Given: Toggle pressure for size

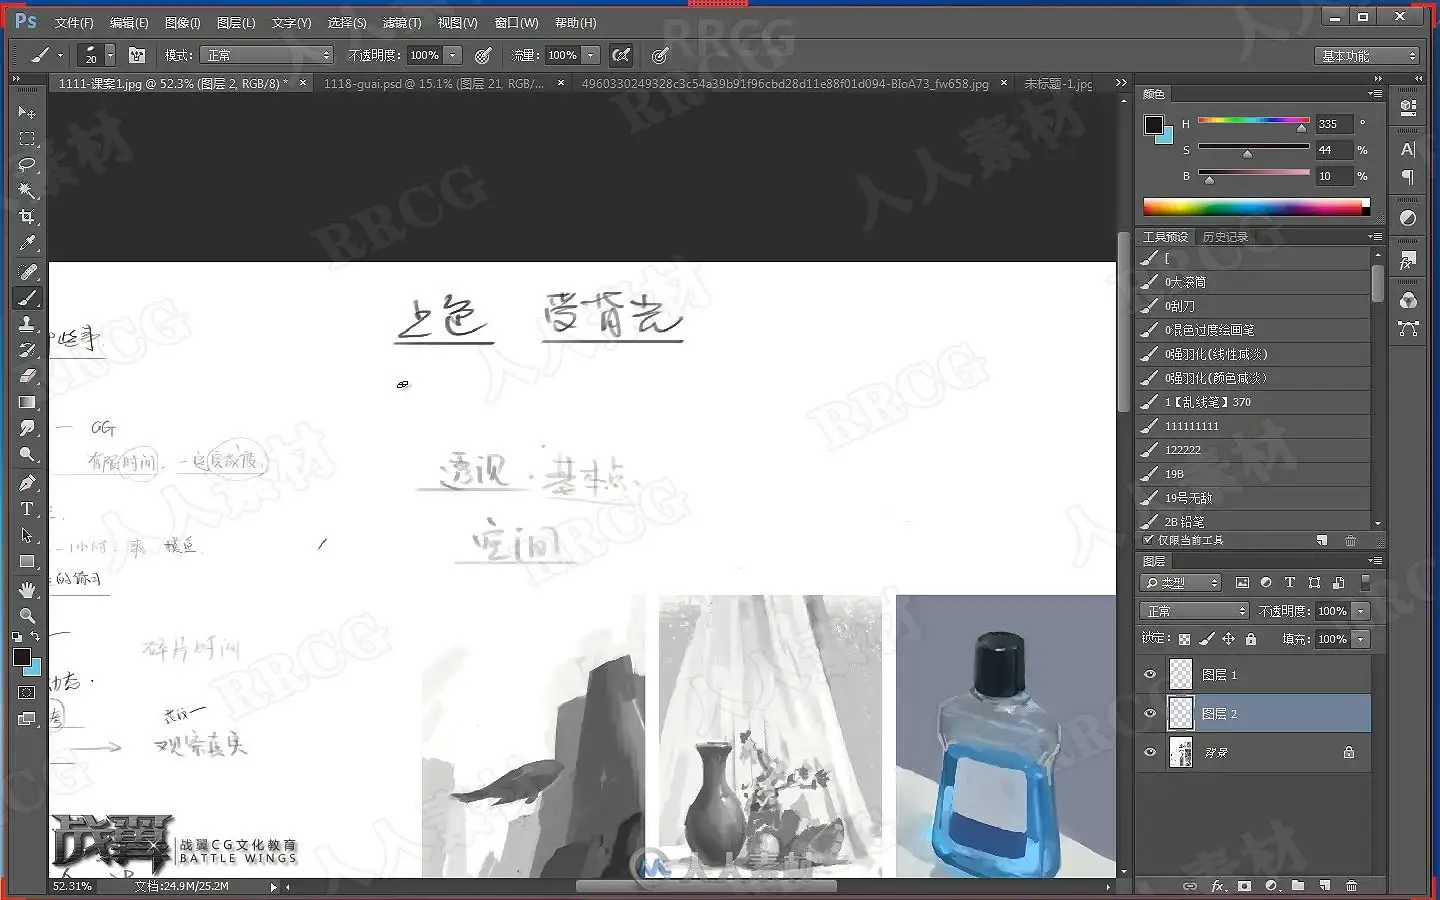Looking at the screenshot, I should (660, 56).
